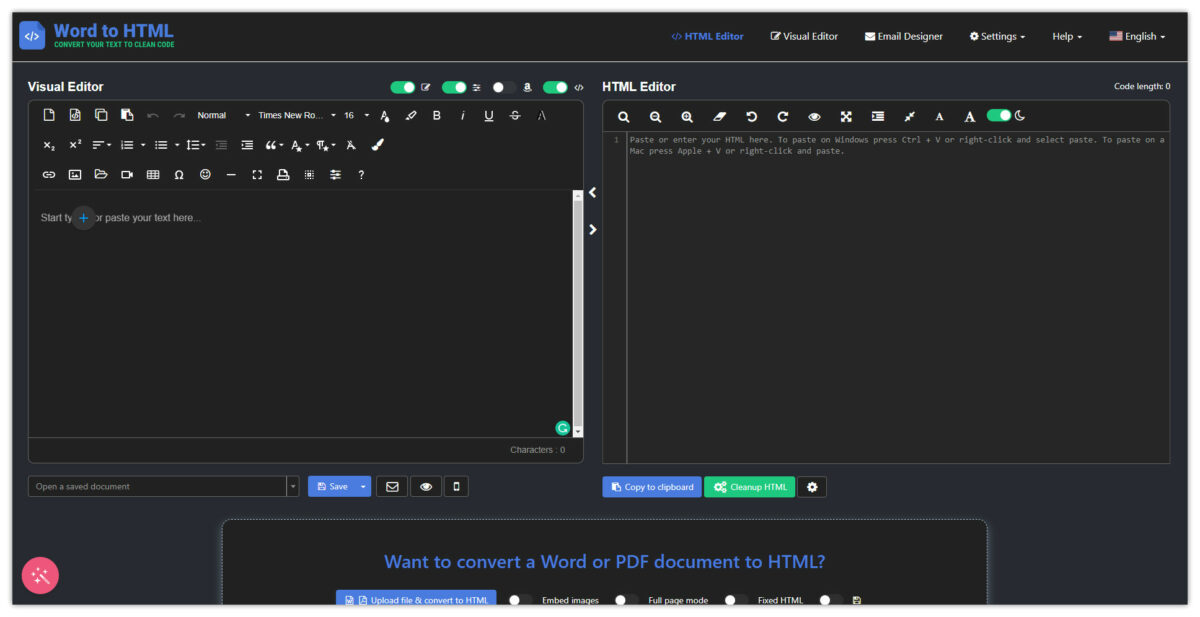
Task: Select the format painter brush
Action: 377,145
